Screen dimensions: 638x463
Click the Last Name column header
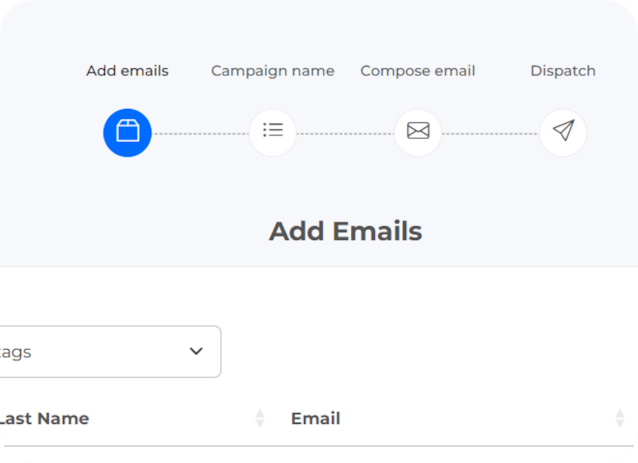pos(45,419)
